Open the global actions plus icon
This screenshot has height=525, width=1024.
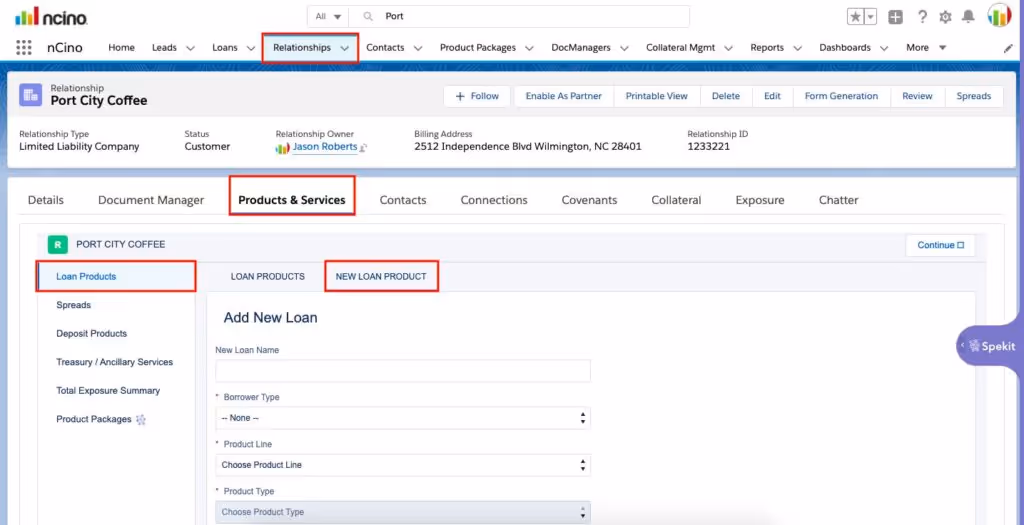pos(895,17)
